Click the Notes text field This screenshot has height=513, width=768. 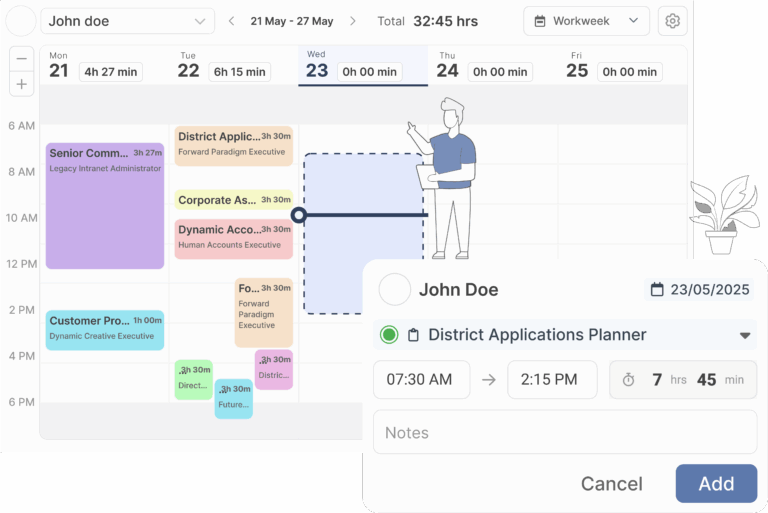[x=565, y=433]
